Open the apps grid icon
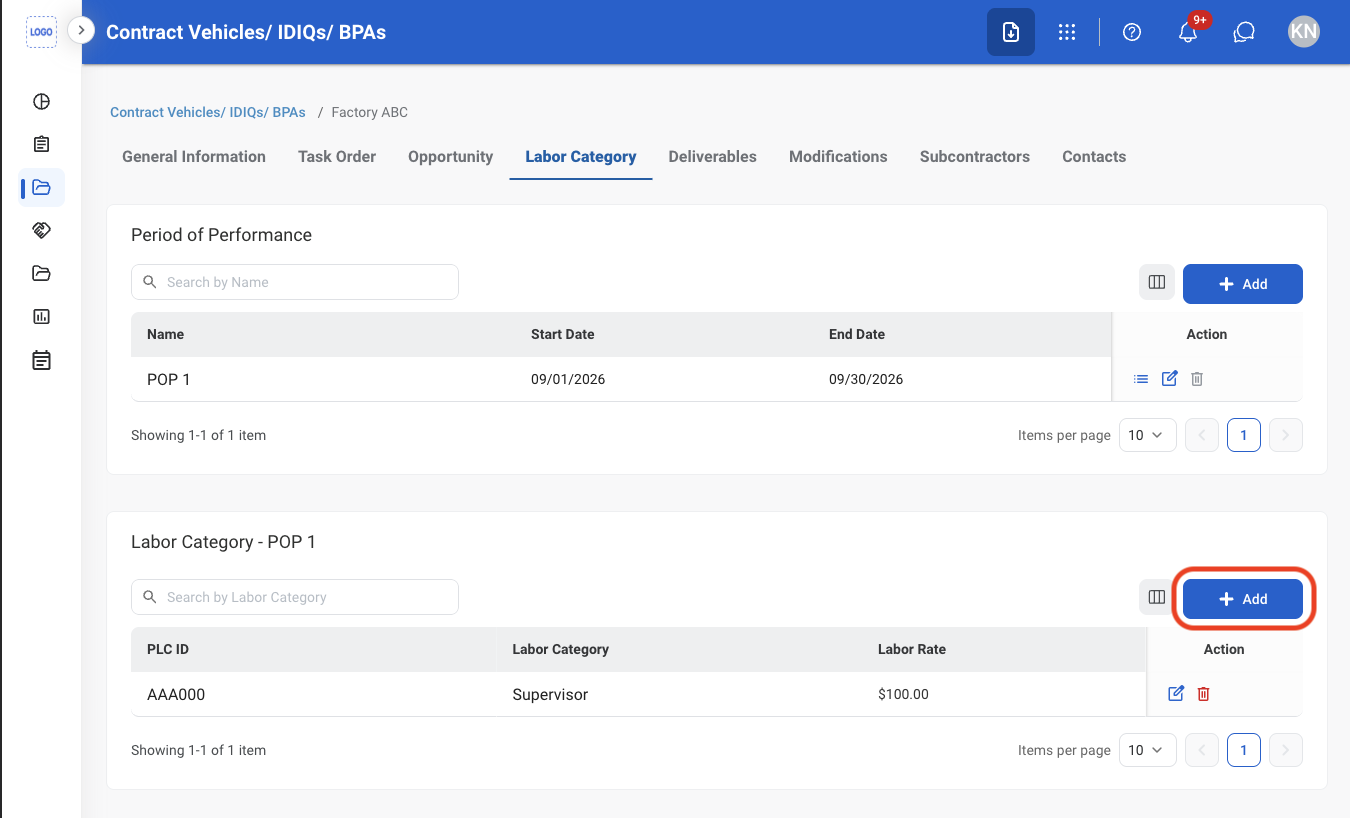 tap(1067, 32)
